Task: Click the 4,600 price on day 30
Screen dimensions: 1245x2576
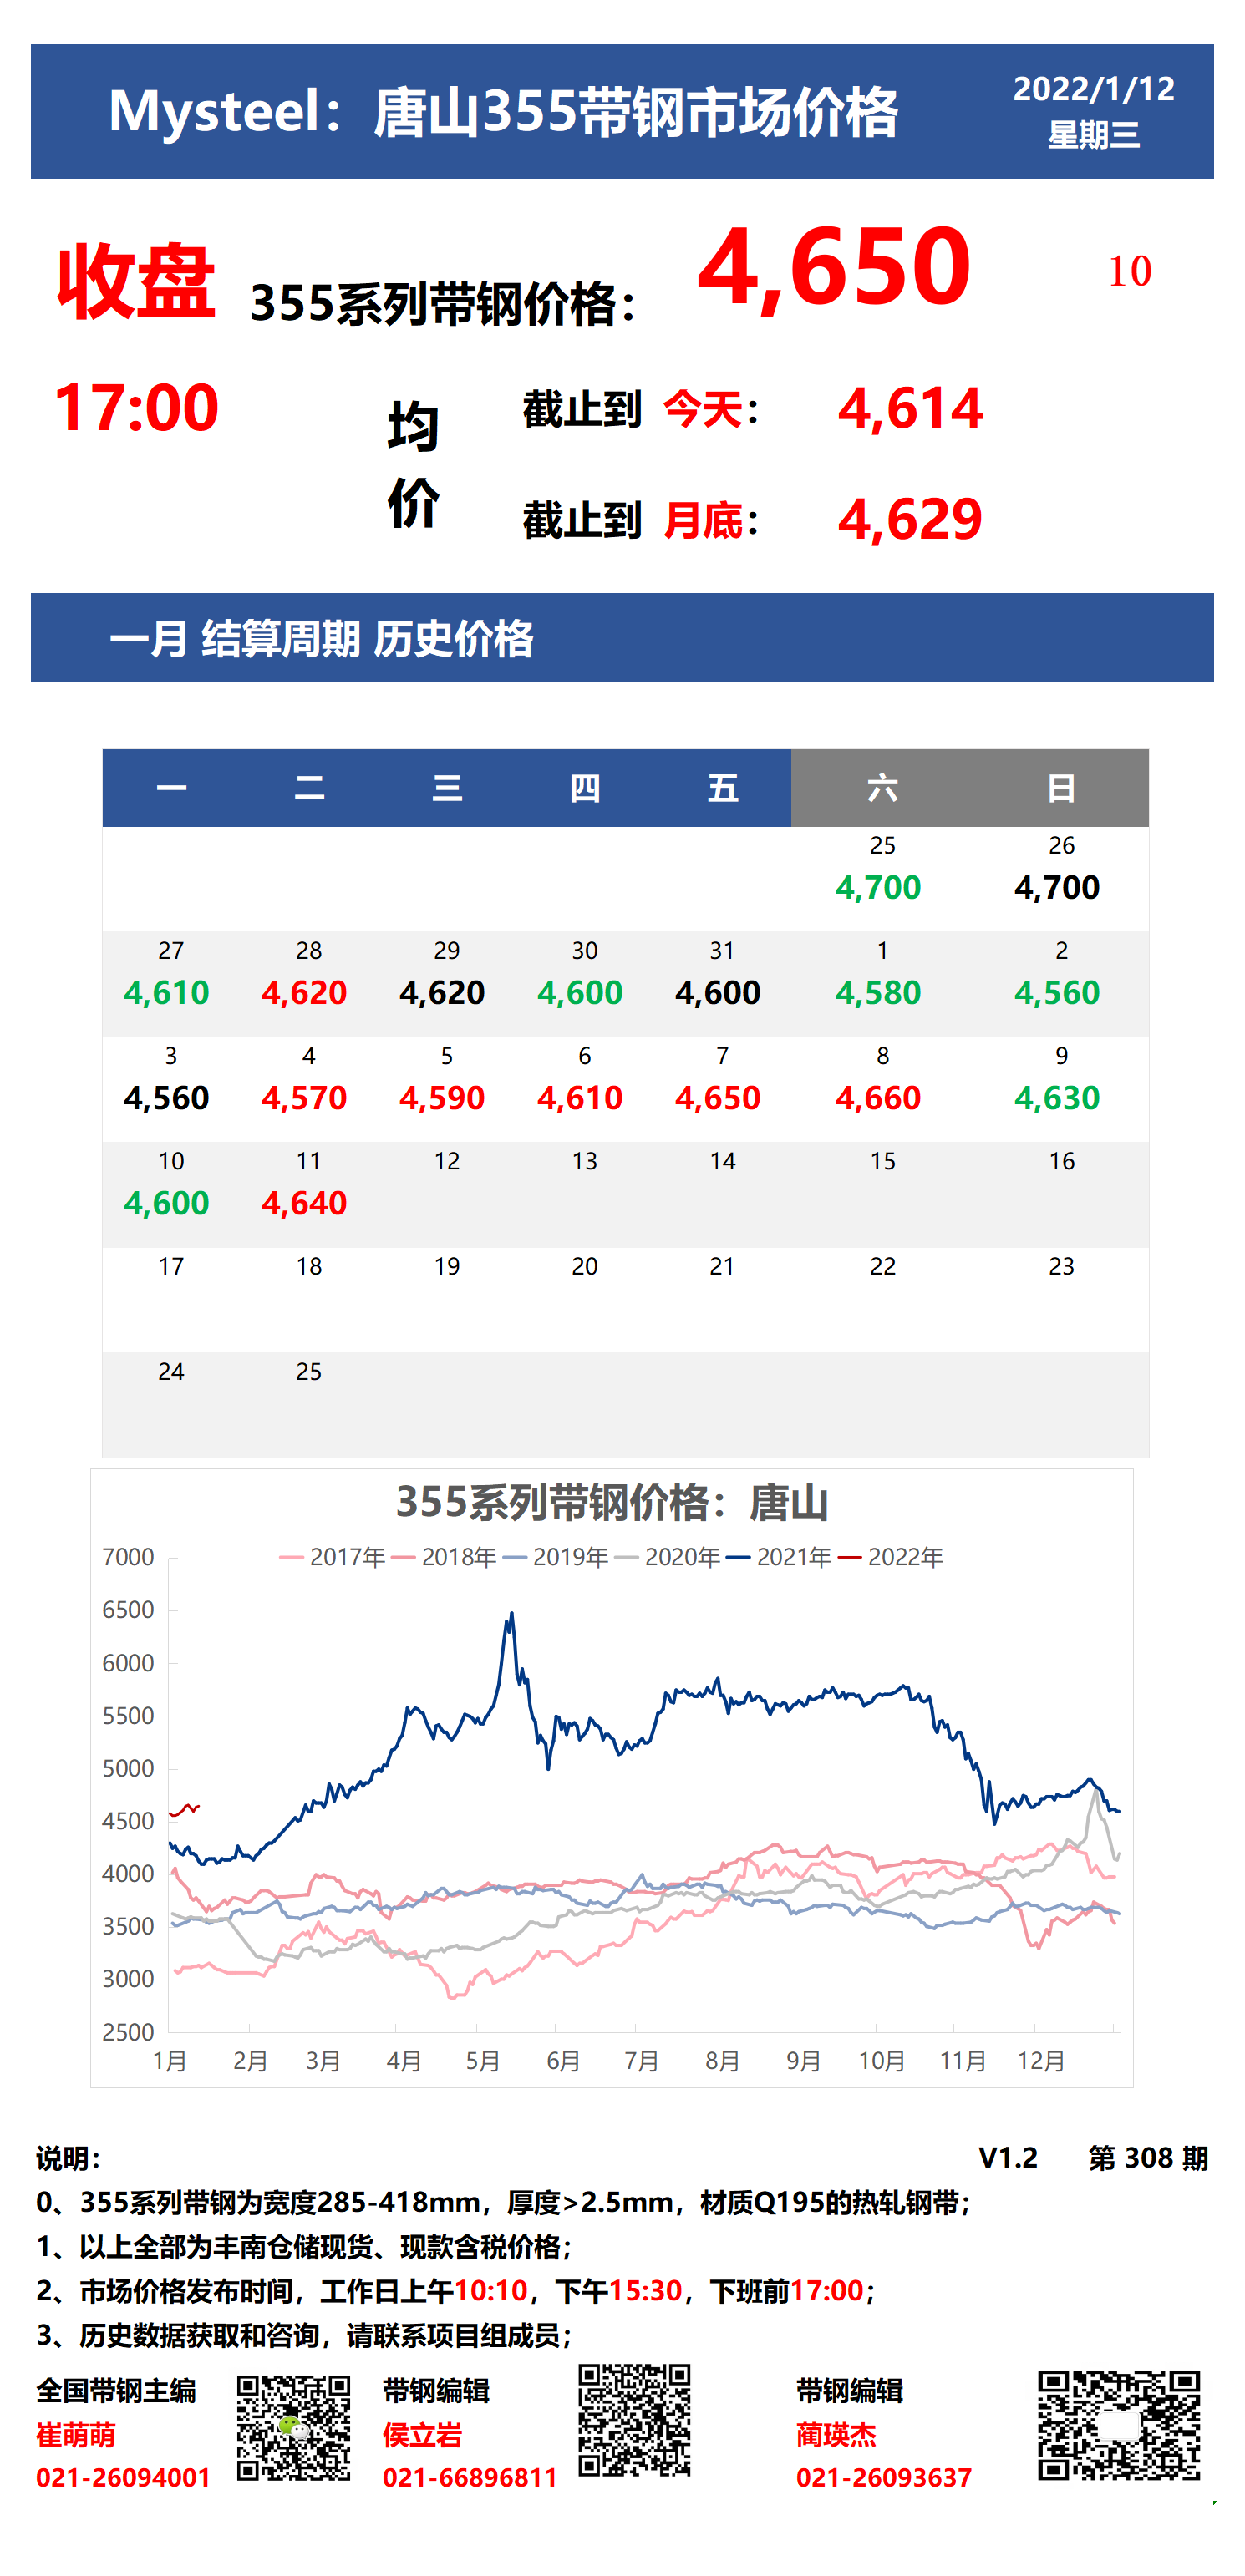Action: [580, 993]
